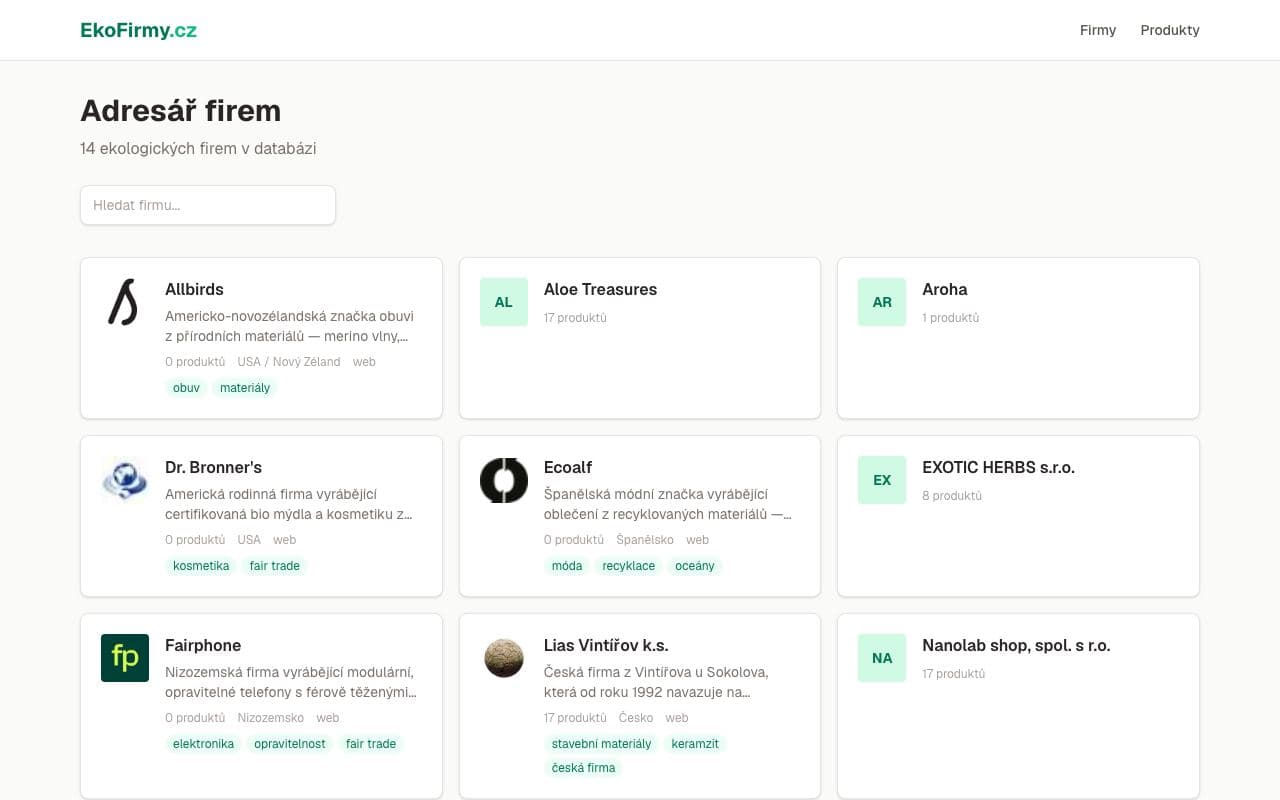Image resolution: width=1280 pixels, height=800 pixels.
Task: Click the Dr. Bronner's description text
Action: (x=289, y=504)
